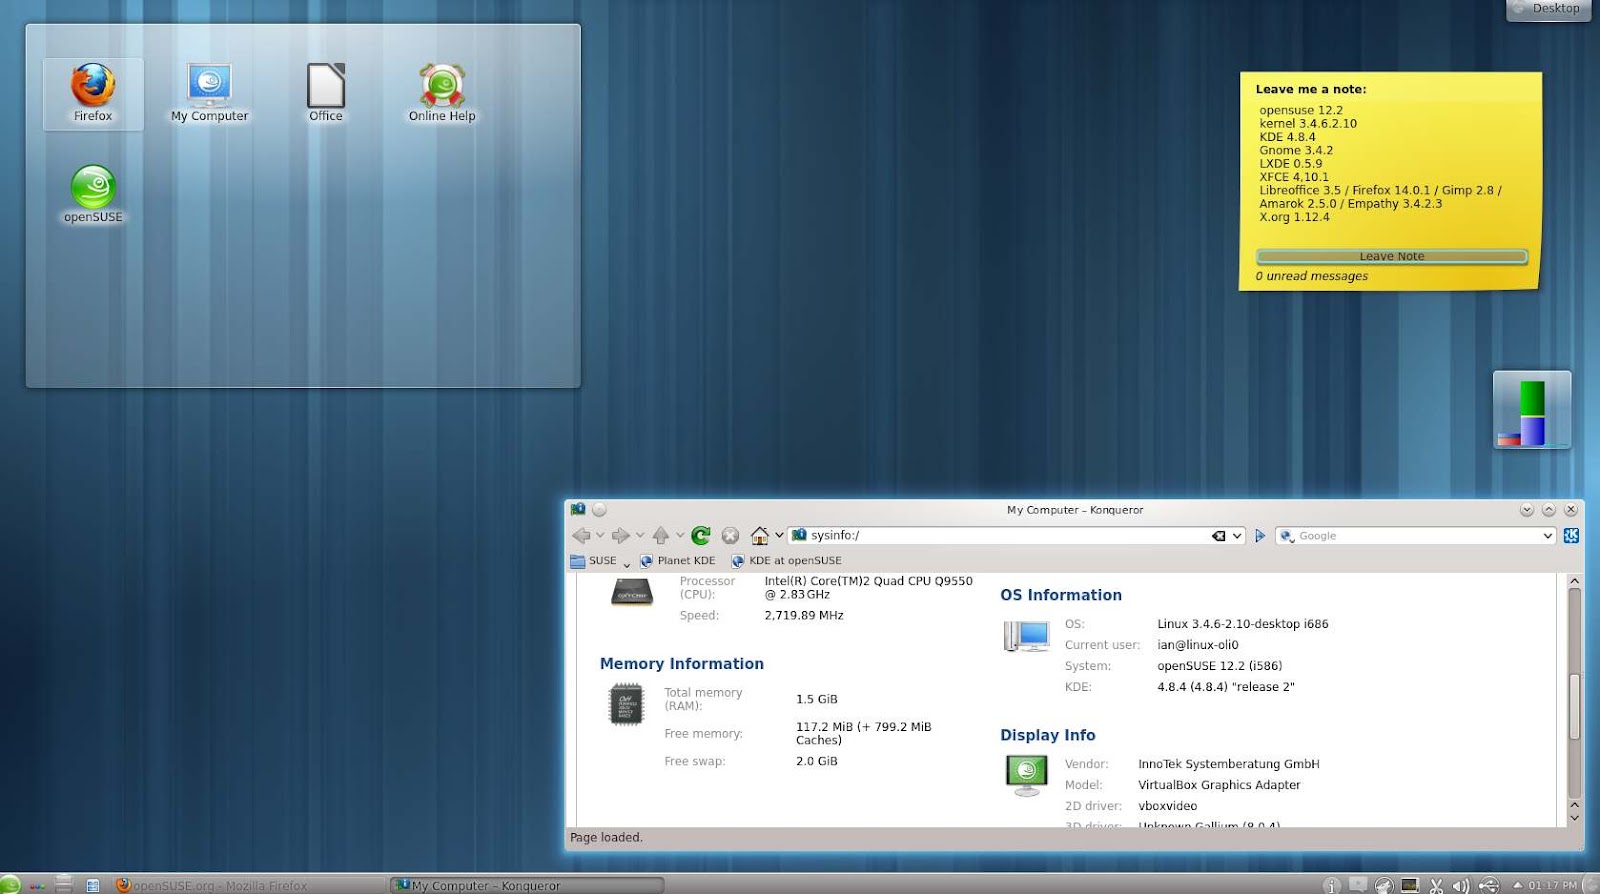Click the Desktop toolbox button in the corner

click(1548, 9)
